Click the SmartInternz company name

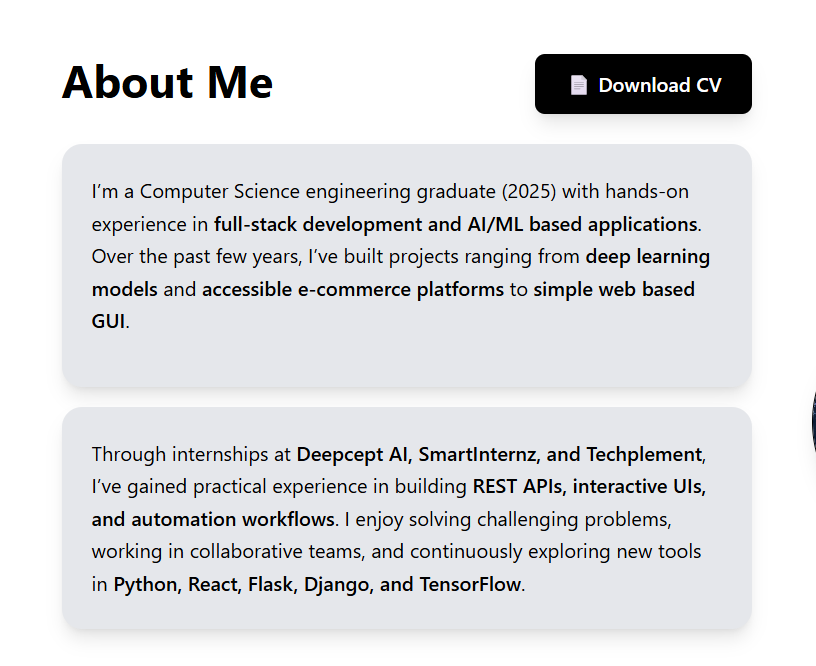click(479, 455)
